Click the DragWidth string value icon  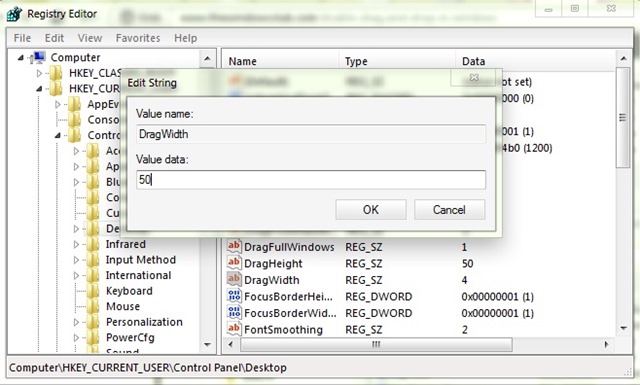(234, 279)
